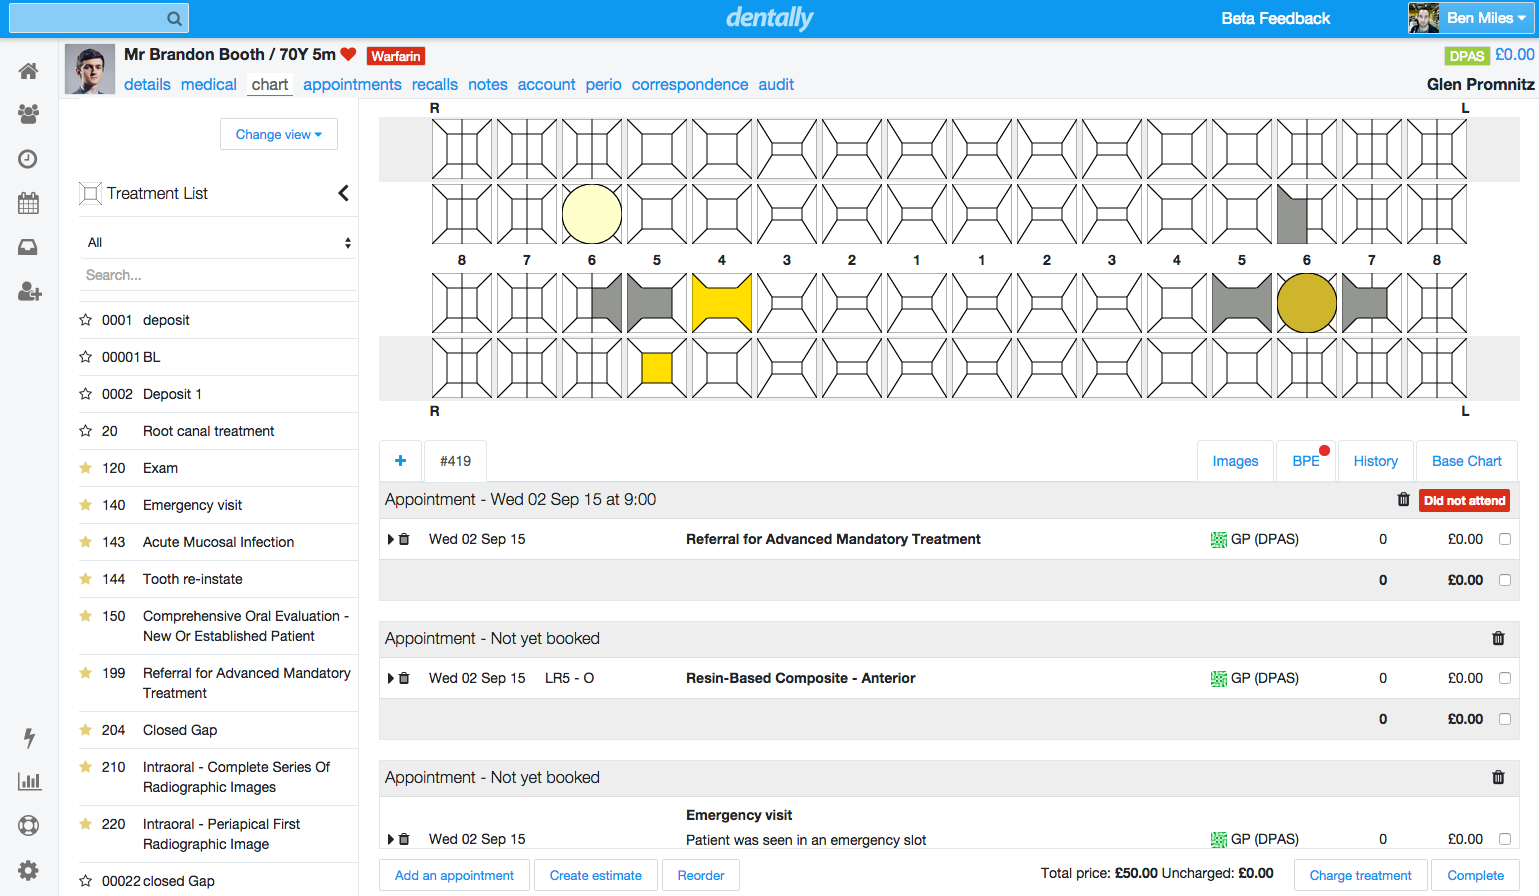Open the patients group icon in sidebar
This screenshot has width=1539, height=896.
[x=28, y=114]
